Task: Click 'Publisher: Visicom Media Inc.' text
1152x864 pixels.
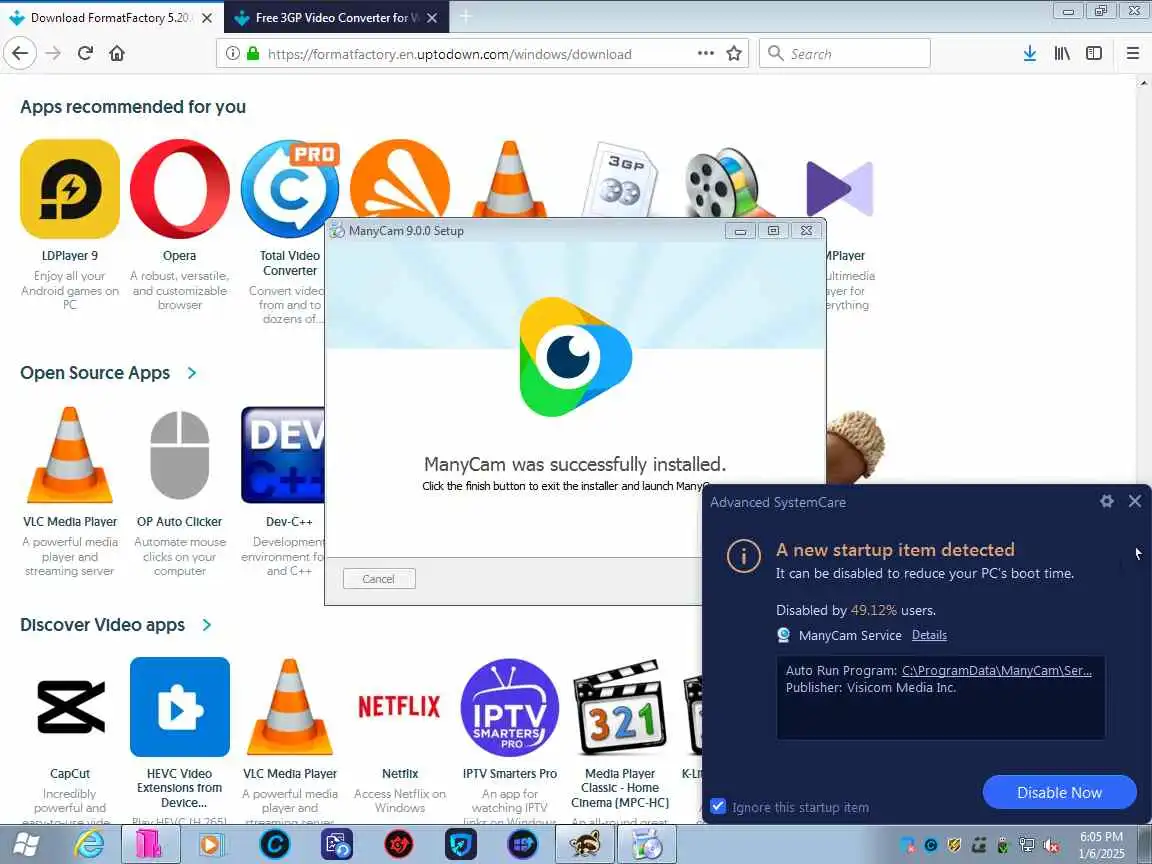Action: 871,688
